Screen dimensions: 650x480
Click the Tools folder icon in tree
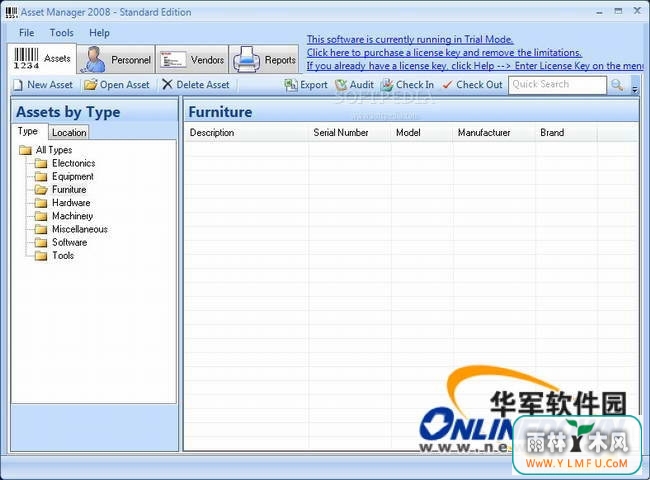click(41, 256)
